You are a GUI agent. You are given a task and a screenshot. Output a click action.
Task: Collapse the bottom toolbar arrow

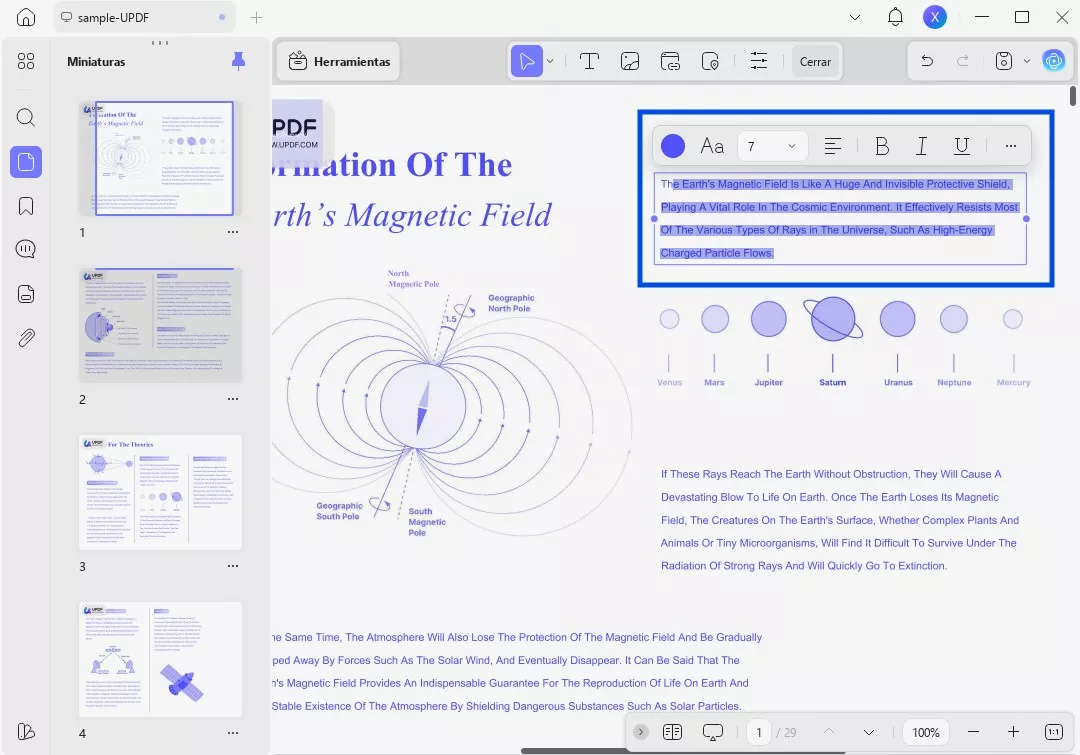coord(641,732)
